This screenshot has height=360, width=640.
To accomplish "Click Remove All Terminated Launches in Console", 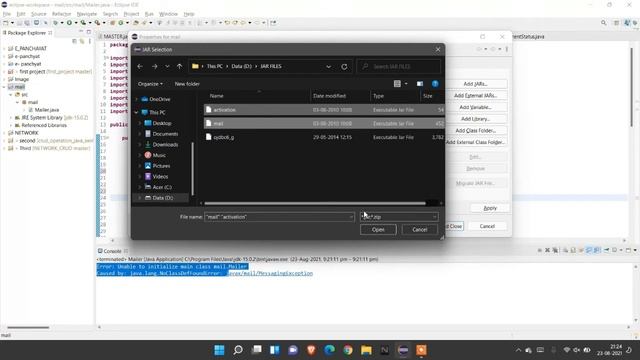I will pyautogui.click(x=555, y=250).
